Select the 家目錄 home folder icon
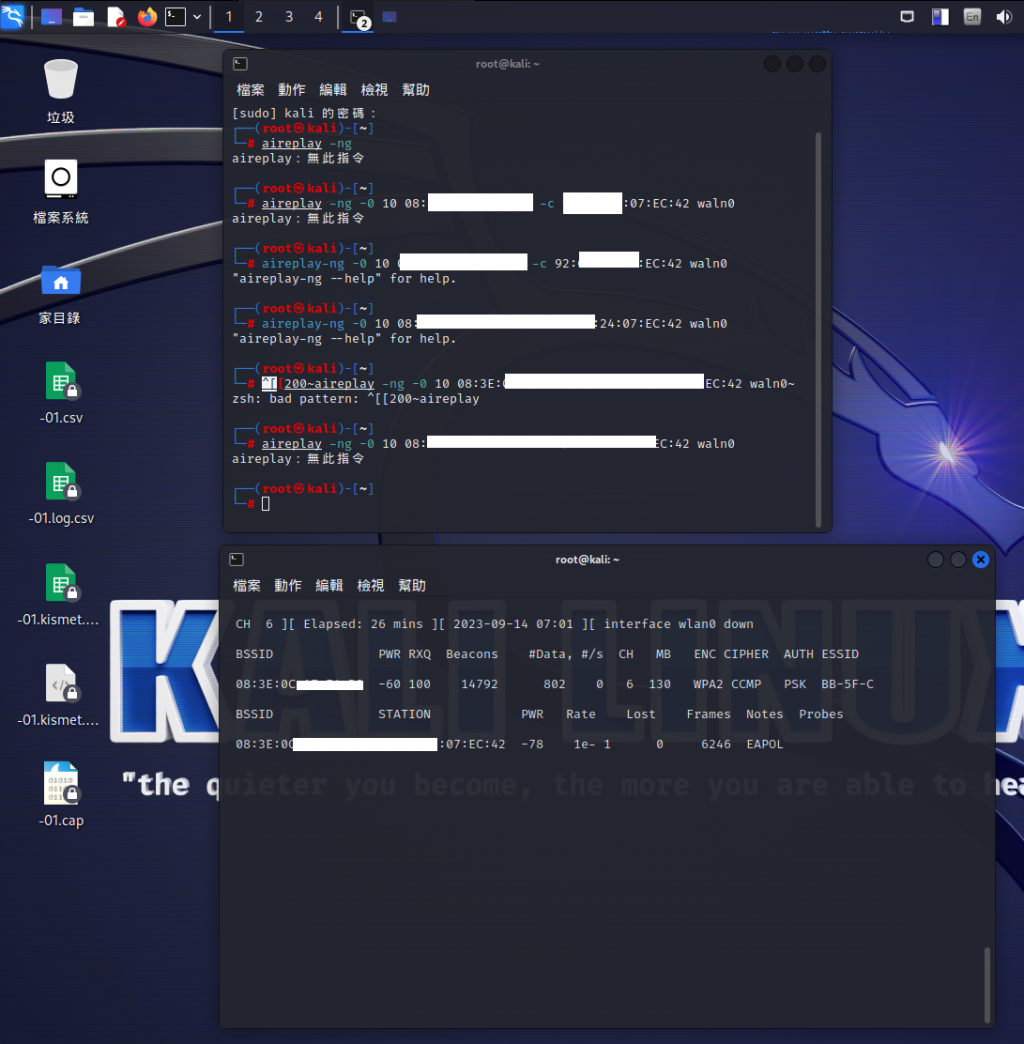Viewport: 1024px width, 1044px height. (61, 293)
